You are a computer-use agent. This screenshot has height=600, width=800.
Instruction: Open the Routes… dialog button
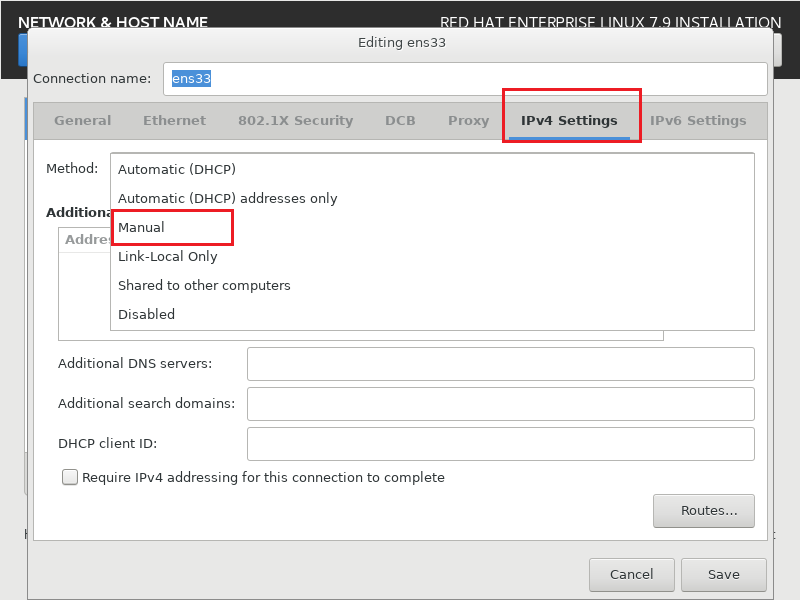pyautogui.click(x=704, y=511)
